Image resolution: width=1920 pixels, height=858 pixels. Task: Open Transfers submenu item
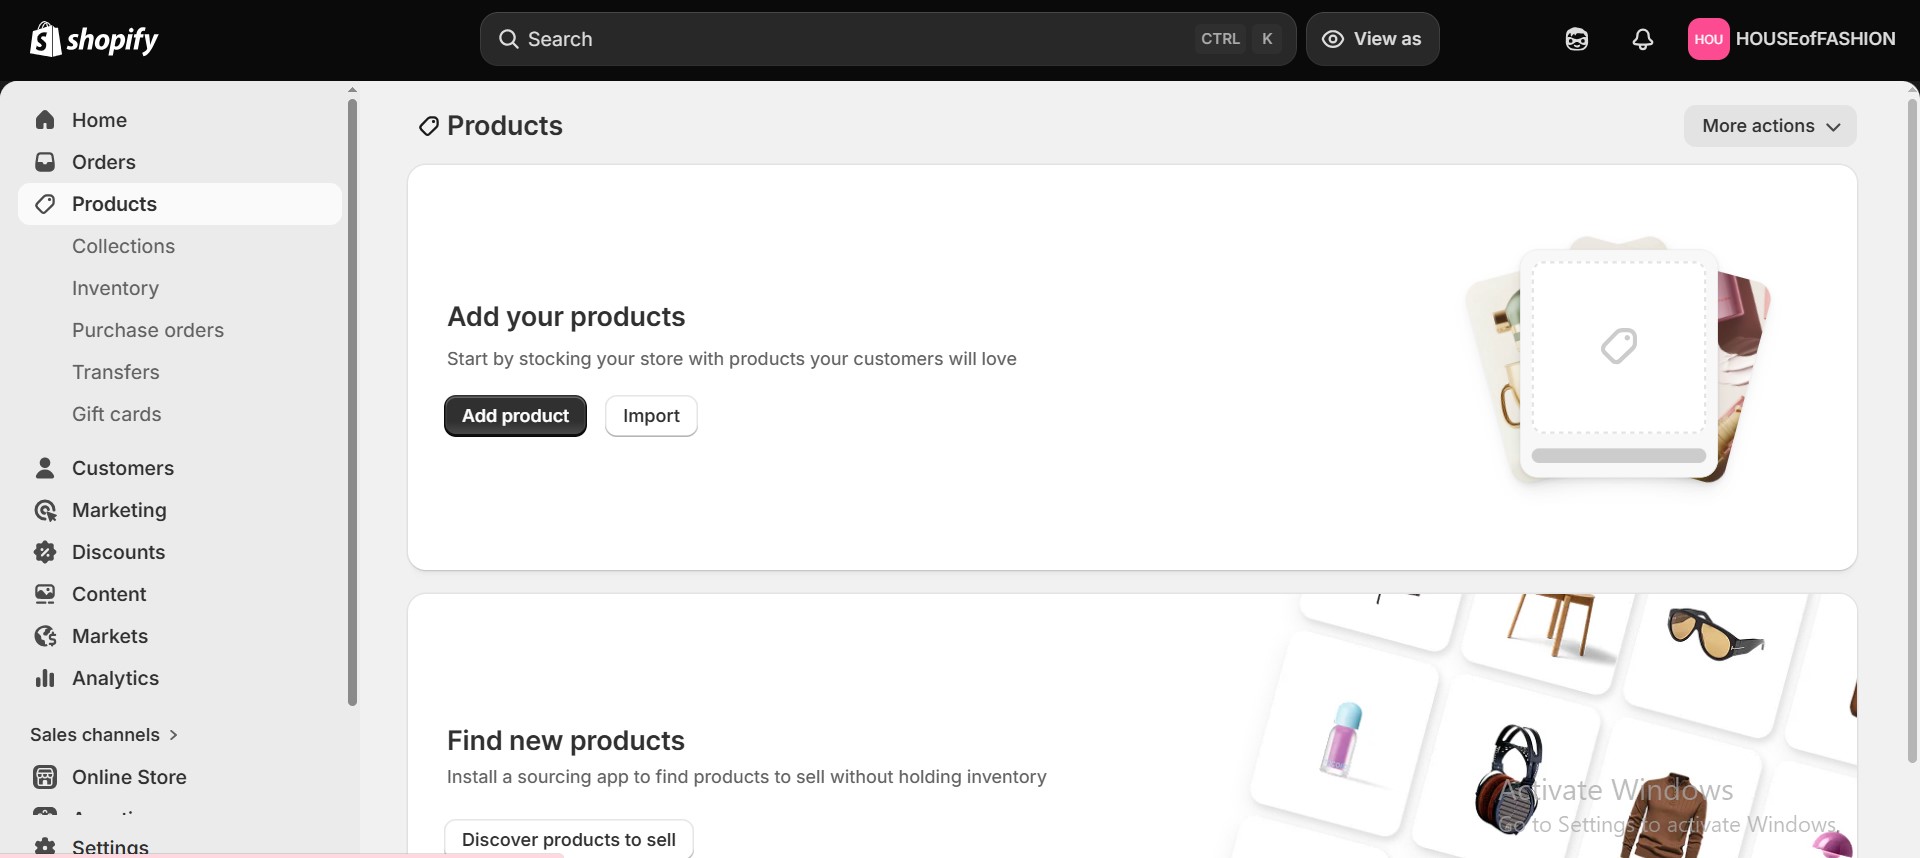pyautogui.click(x=116, y=372)
